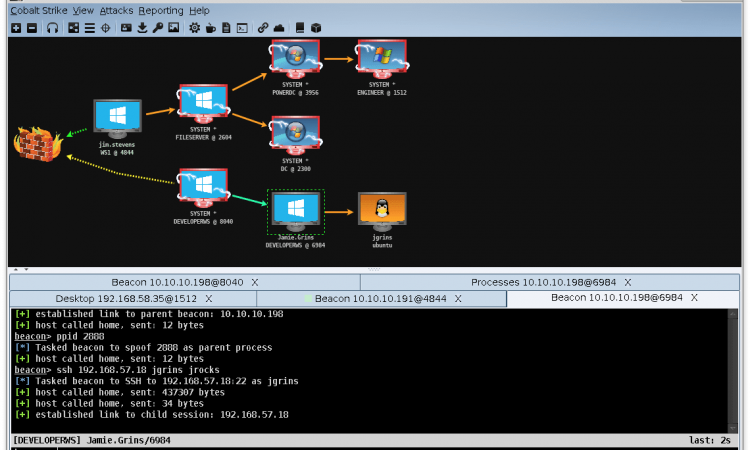This screenshot has width=750, height=450.
Task: Open listeners via the headphones icon
Action: (53, 28)
